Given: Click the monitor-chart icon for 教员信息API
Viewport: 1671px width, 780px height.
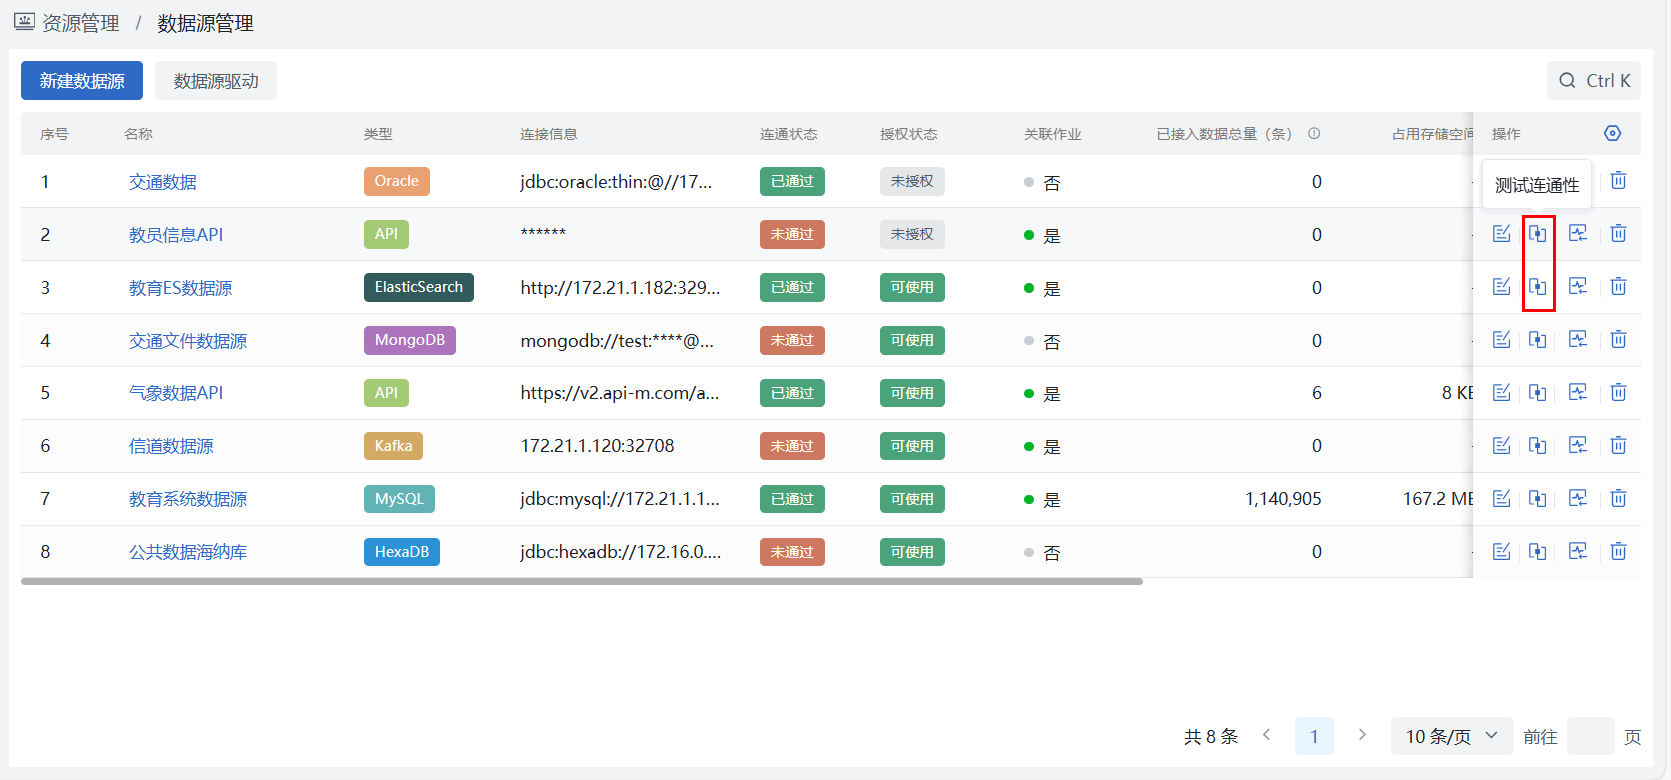Looking at the screenshot, I should 1578,234.
